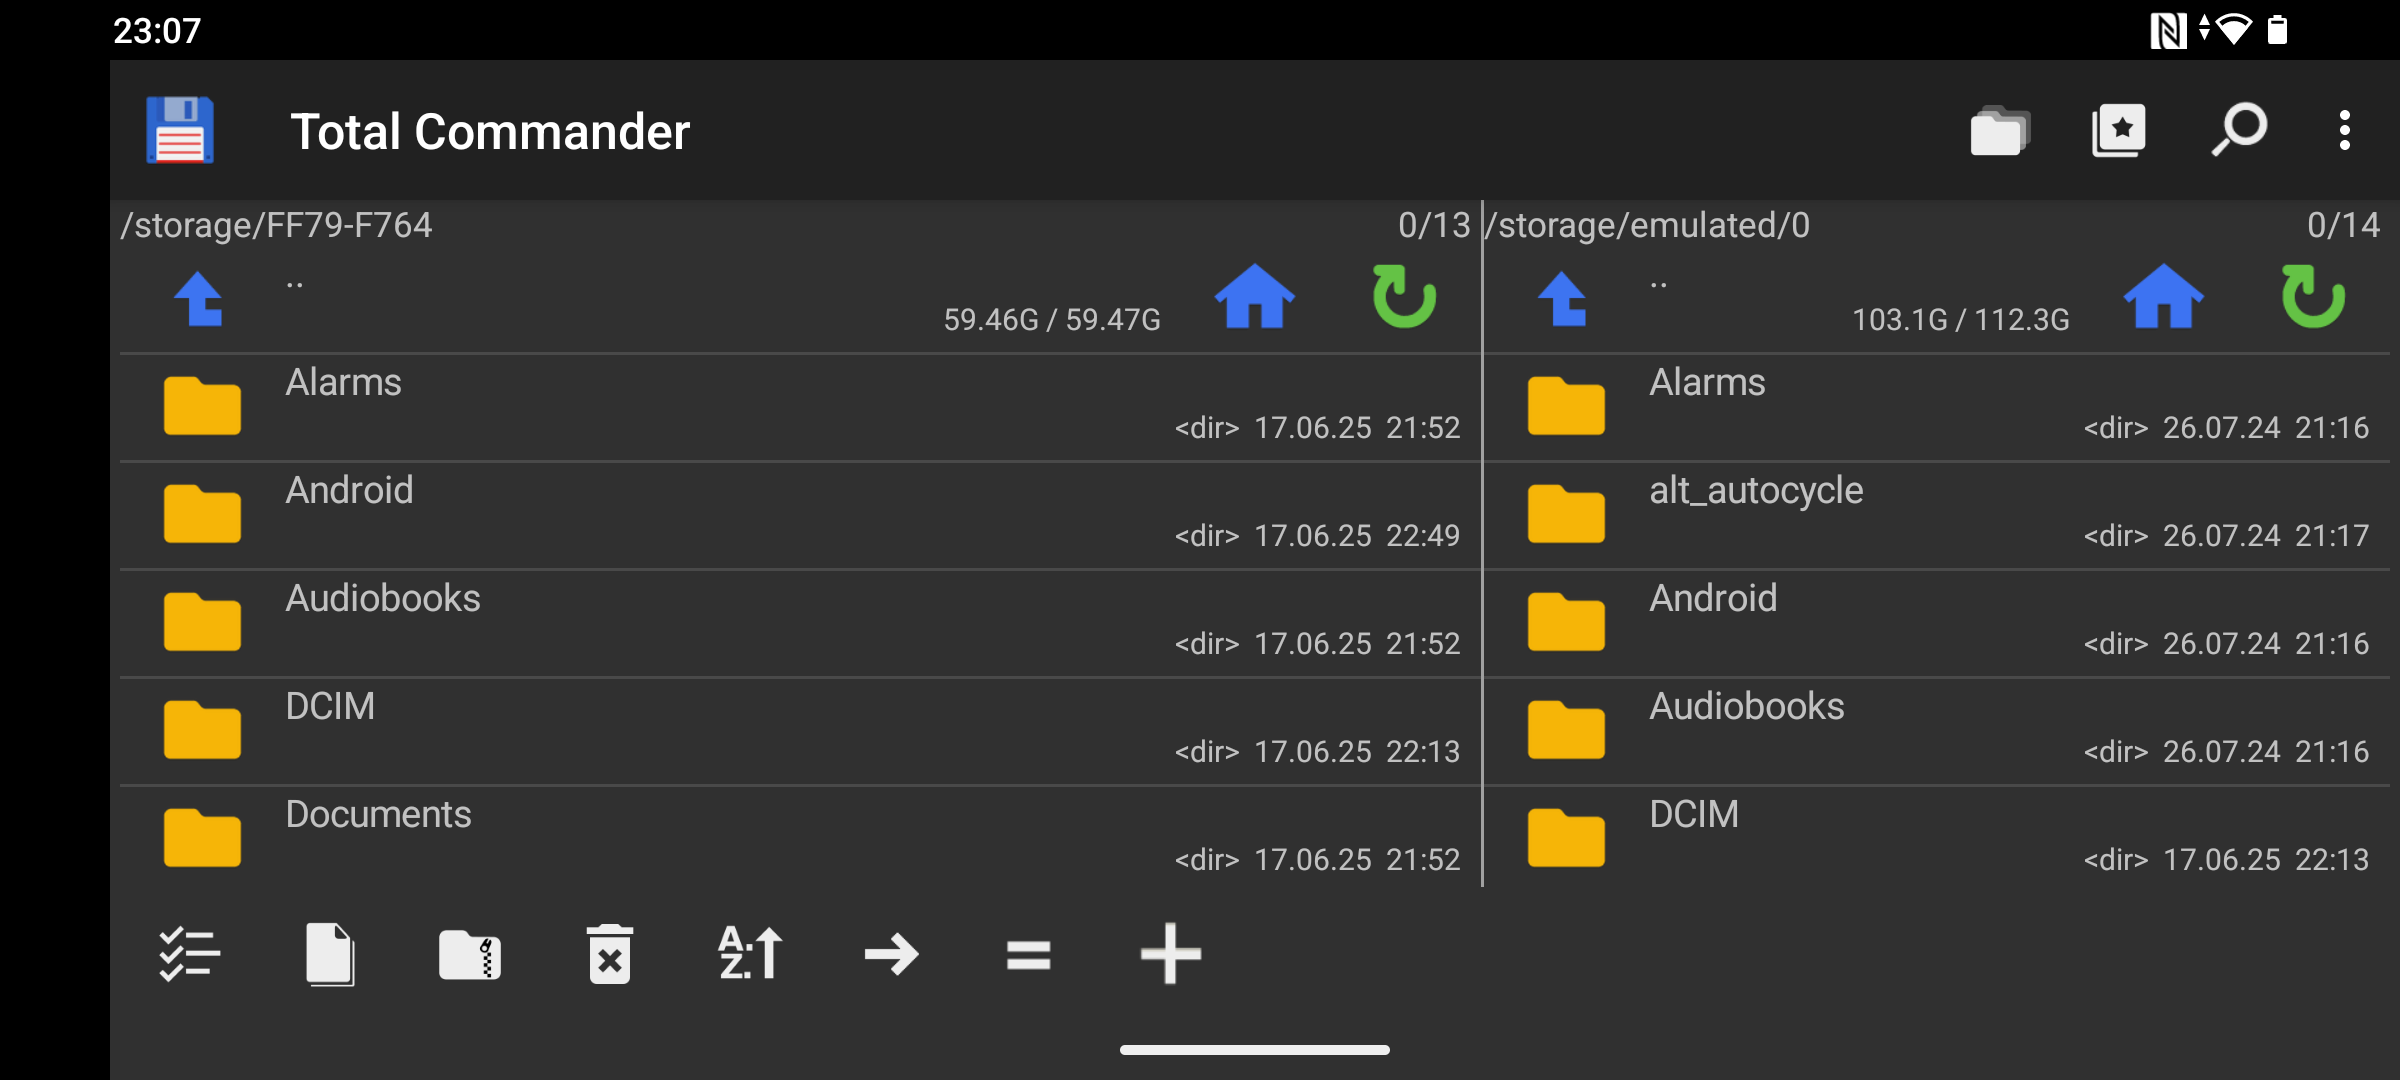Tap the search magnifier icon
This screenshot has height=1080, width=2400.
point(2238,131)
